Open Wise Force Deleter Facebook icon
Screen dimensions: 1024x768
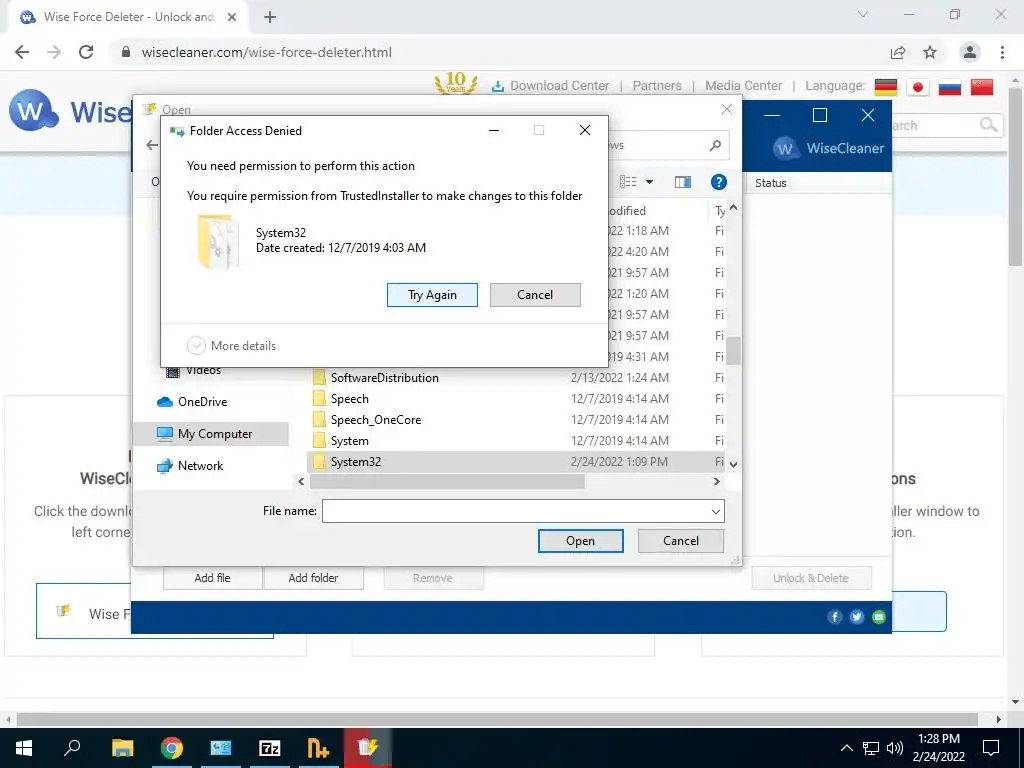(835, 616)
